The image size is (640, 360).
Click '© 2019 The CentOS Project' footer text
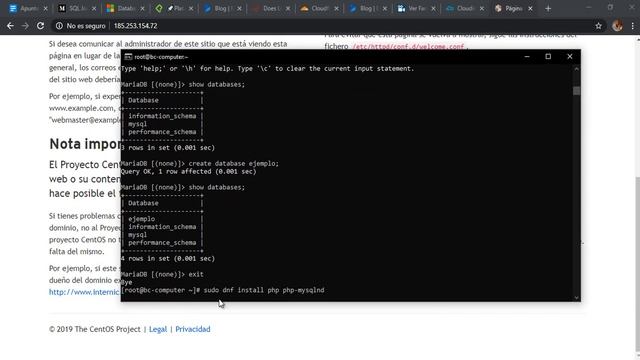(x=95, y=329)
